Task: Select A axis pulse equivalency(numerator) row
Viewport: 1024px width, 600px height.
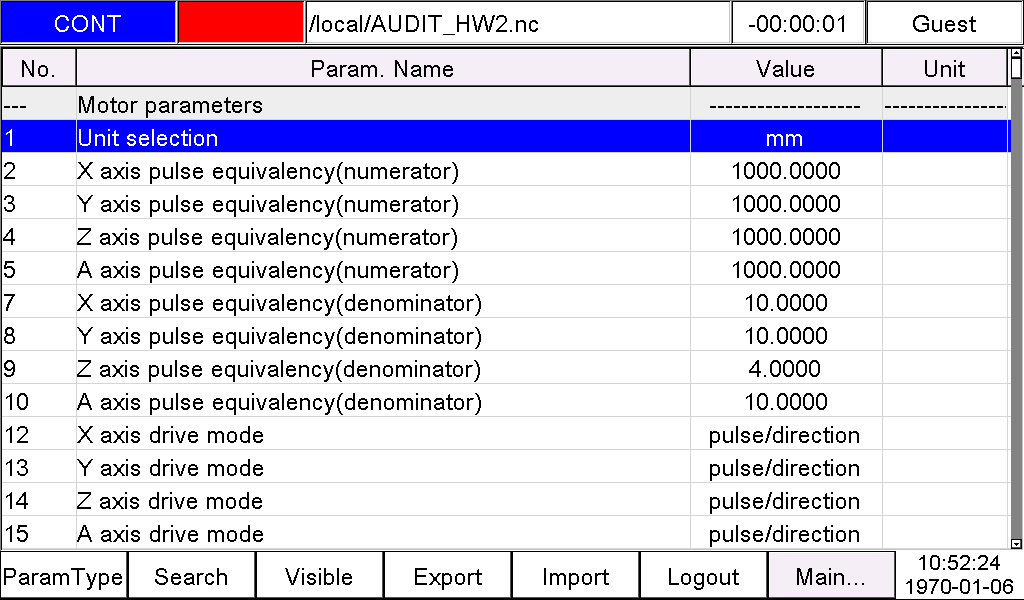Action: coord(505,270)
